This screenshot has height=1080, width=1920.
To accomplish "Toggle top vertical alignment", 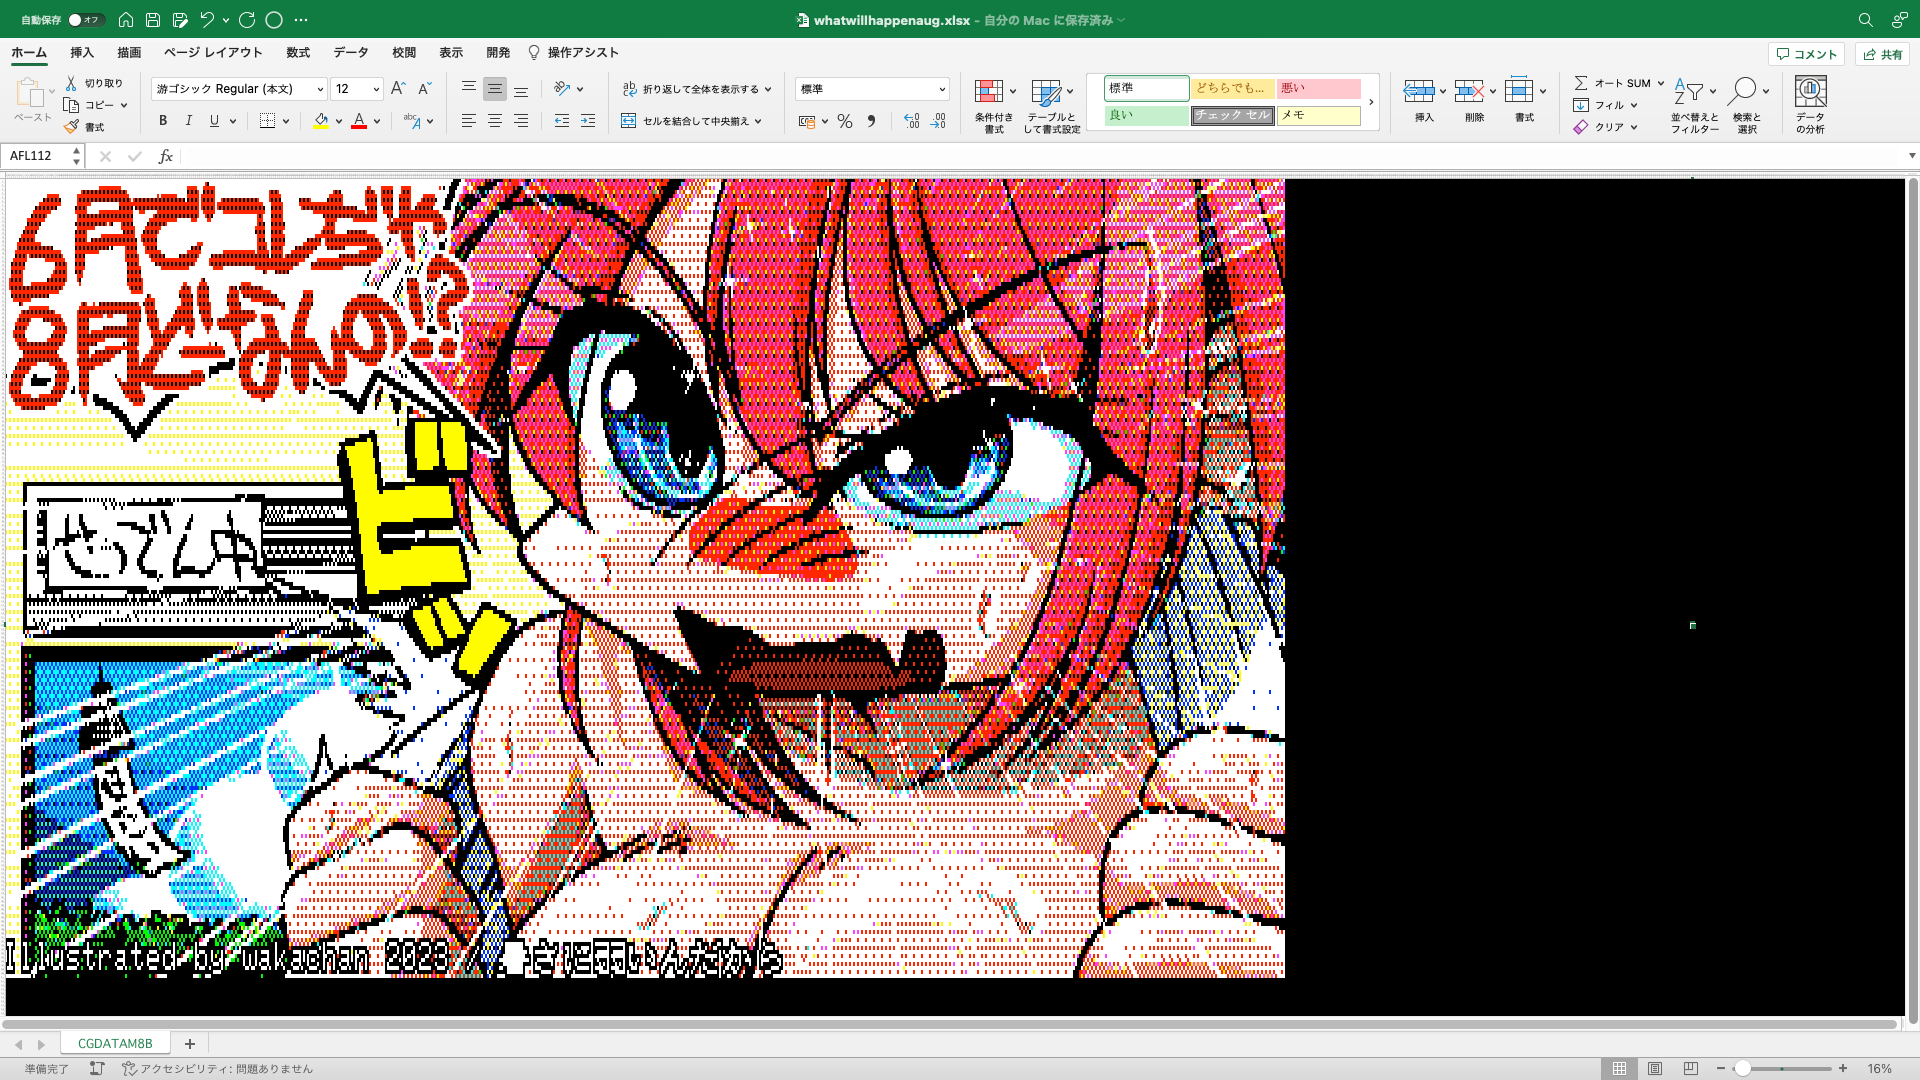I will click(468, 89).
